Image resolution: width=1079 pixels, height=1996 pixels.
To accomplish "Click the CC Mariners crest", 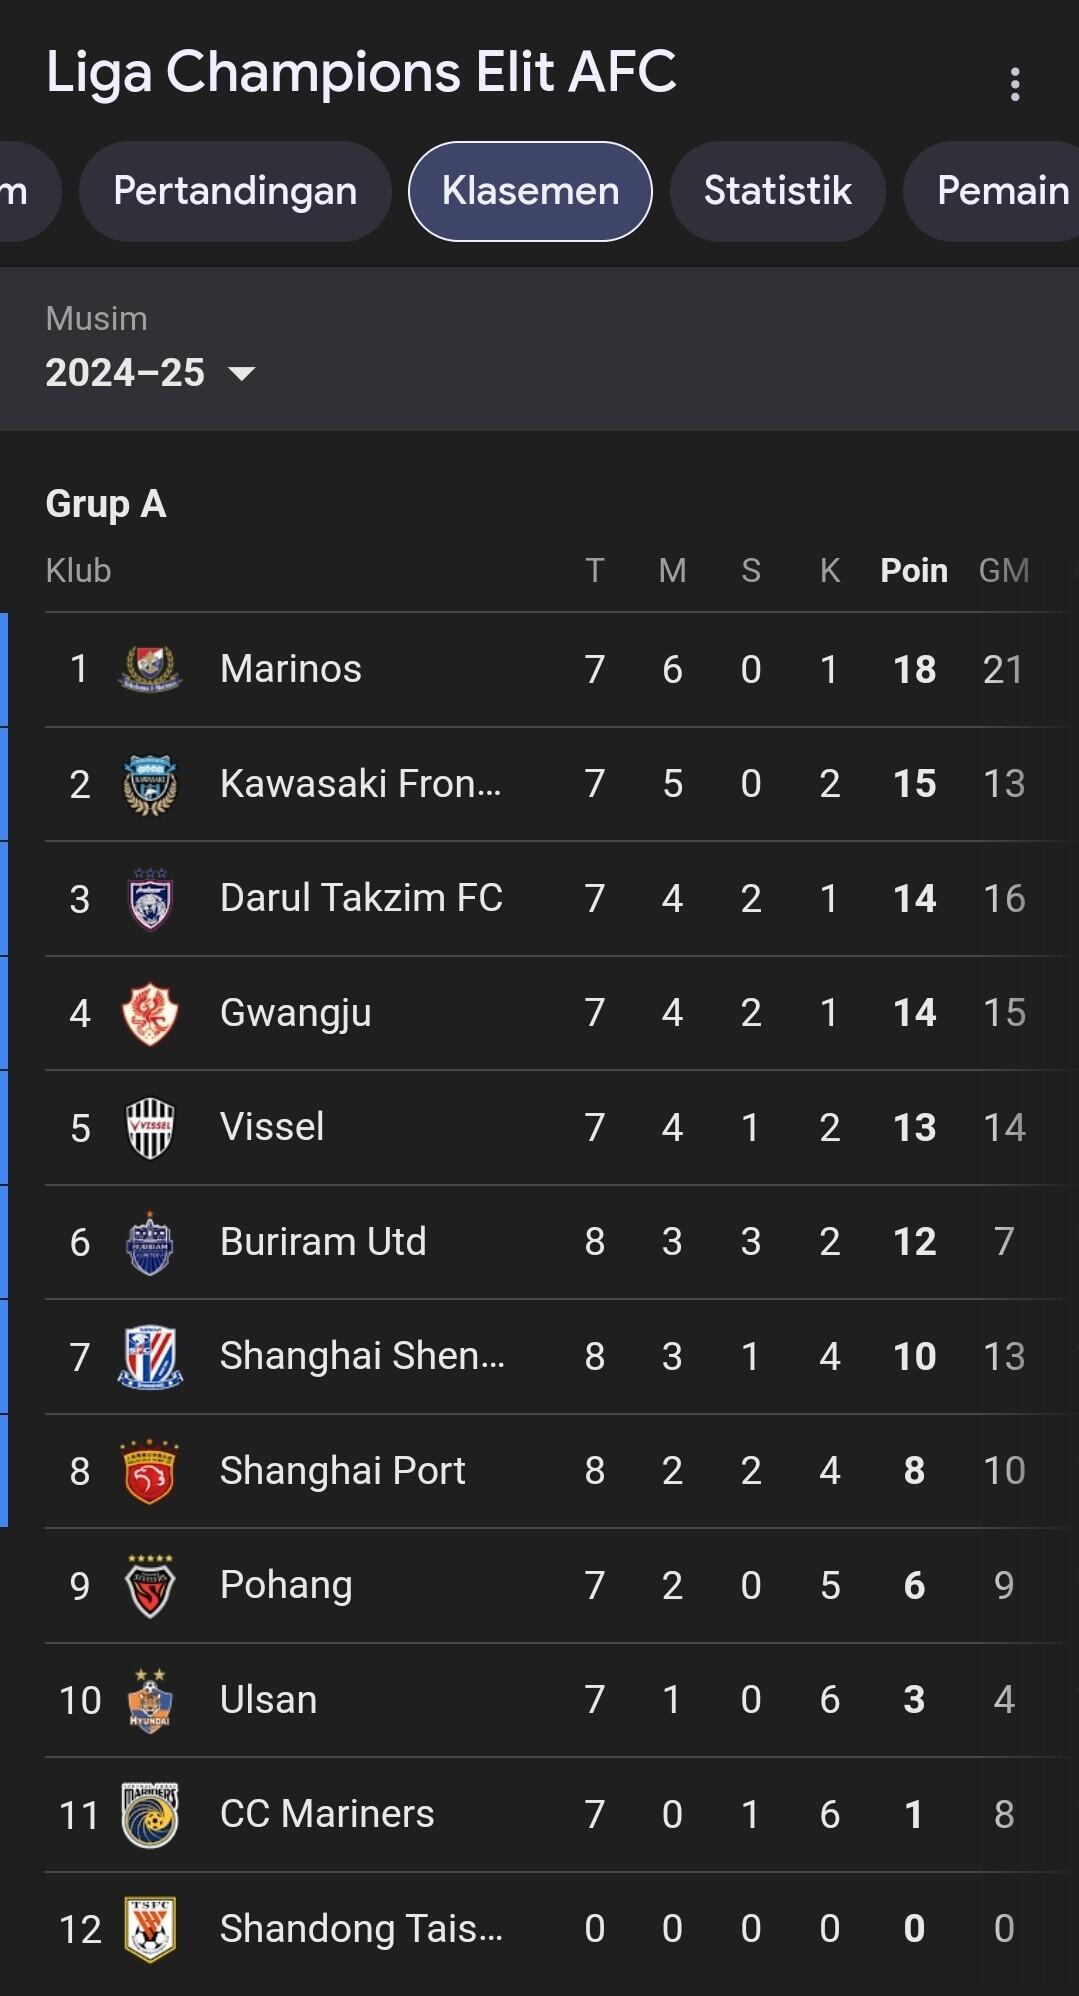I will tap(150, 1815).
